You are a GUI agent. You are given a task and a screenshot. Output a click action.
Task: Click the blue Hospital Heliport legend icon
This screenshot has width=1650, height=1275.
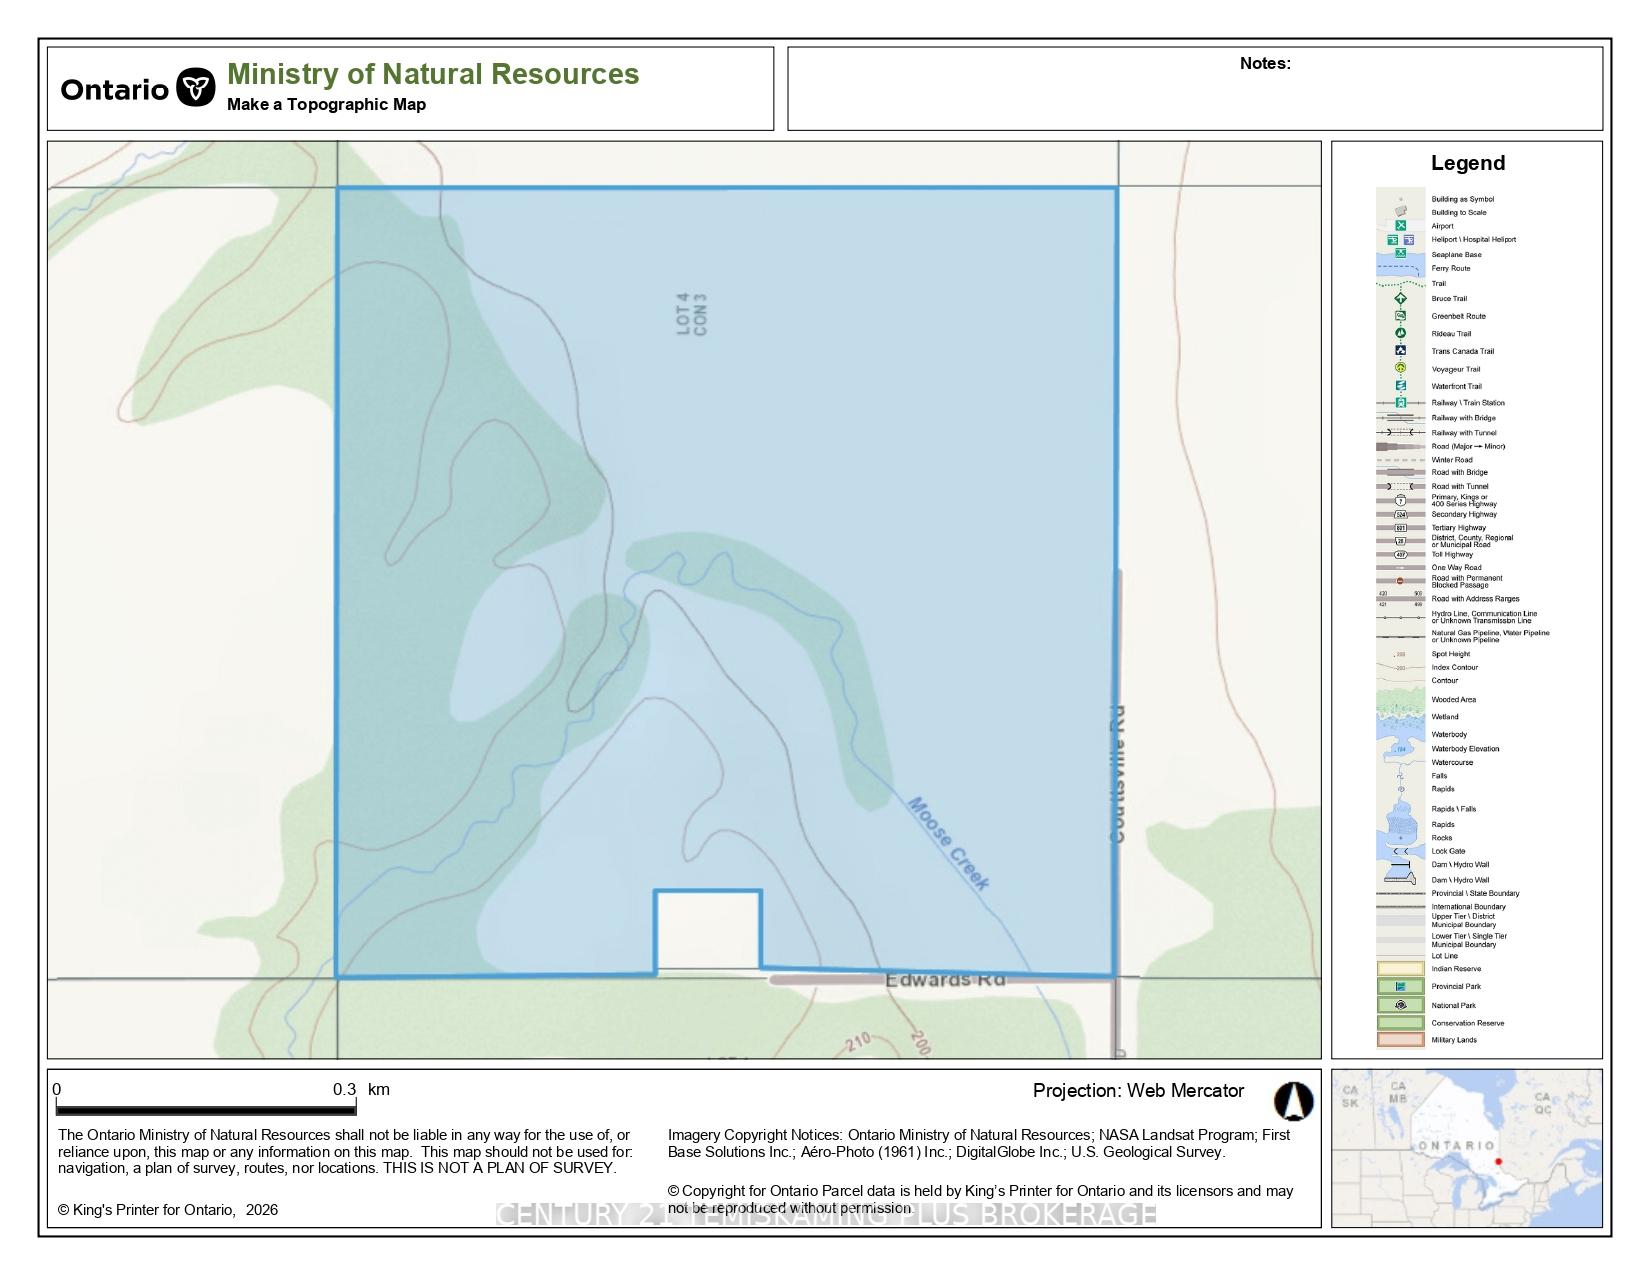click(x=1409, y=240)
